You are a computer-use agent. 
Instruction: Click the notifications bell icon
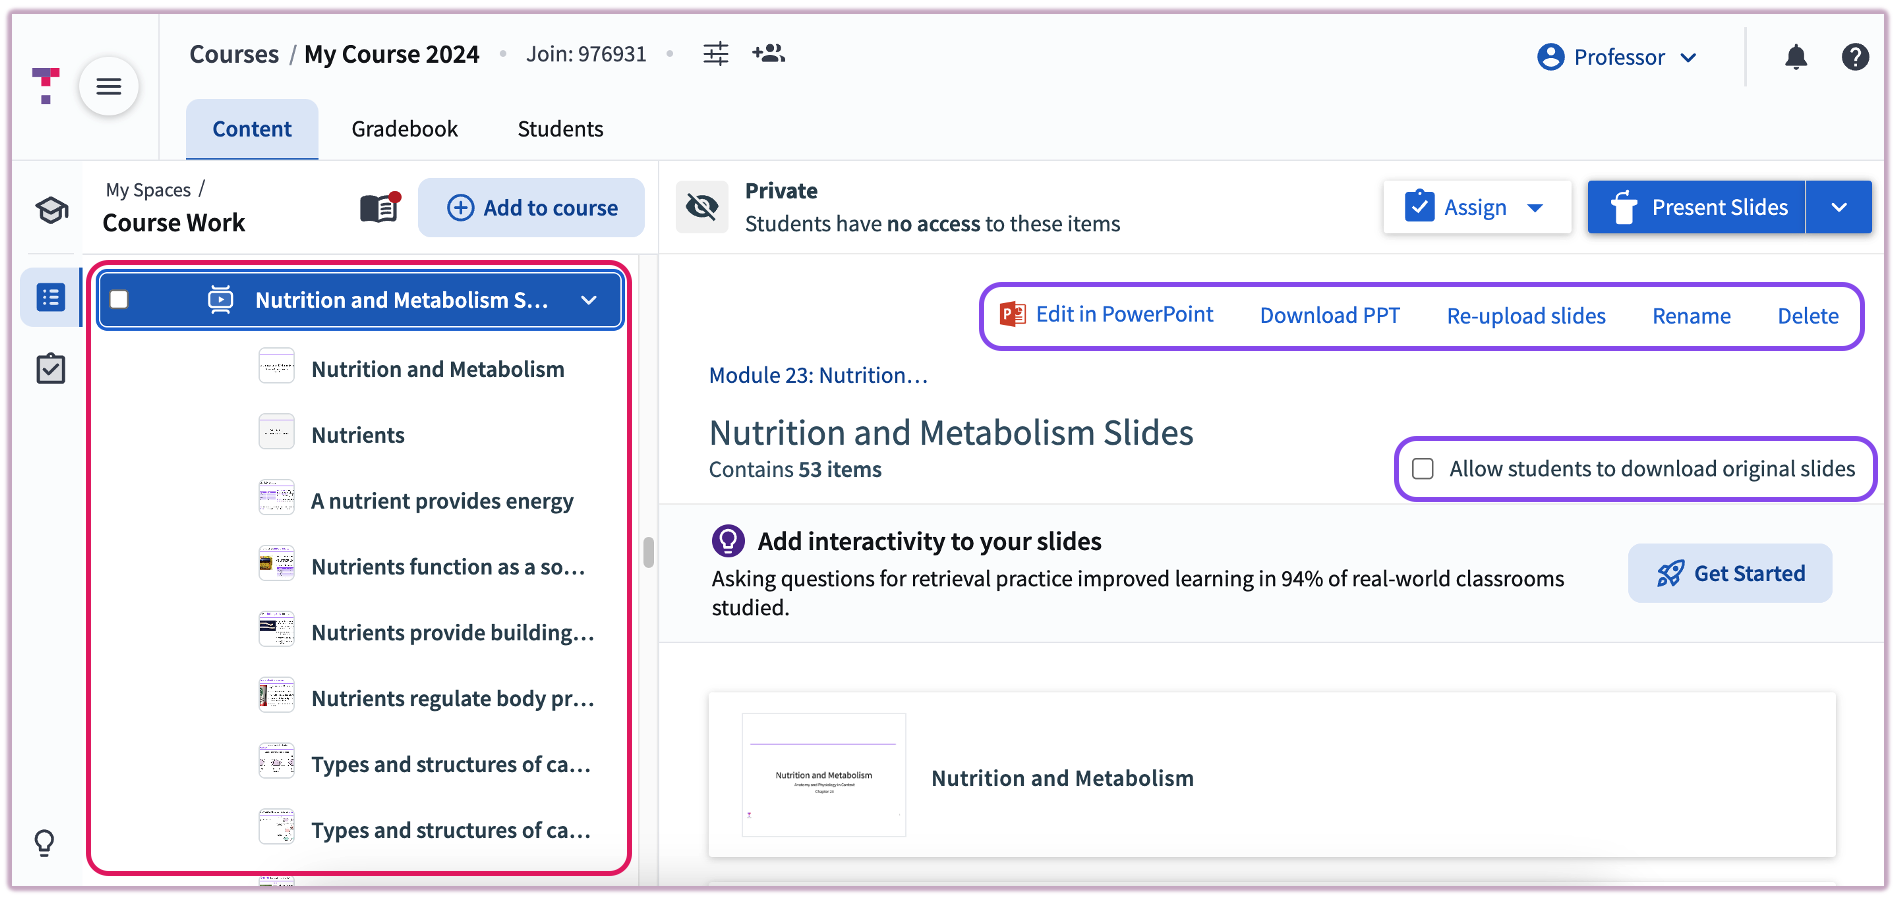click(x=1795, y=57)
